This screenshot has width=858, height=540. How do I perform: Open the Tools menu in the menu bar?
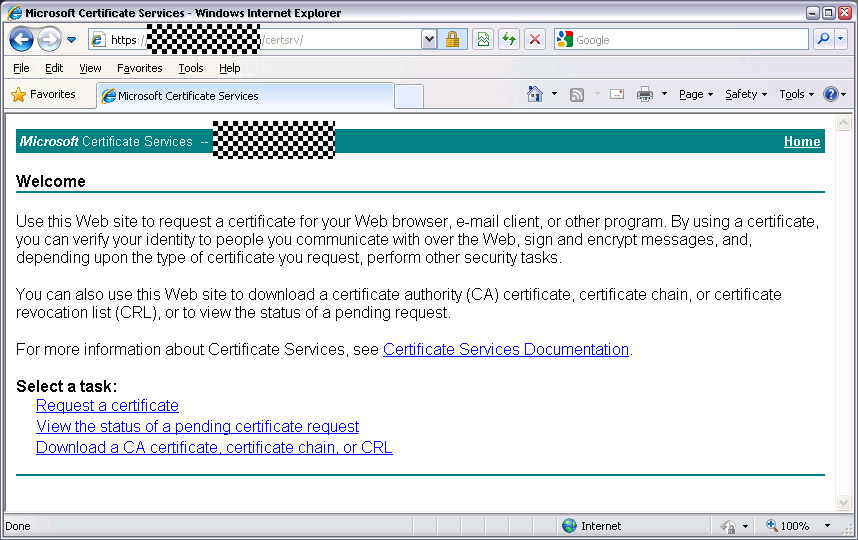click(190, 68)
